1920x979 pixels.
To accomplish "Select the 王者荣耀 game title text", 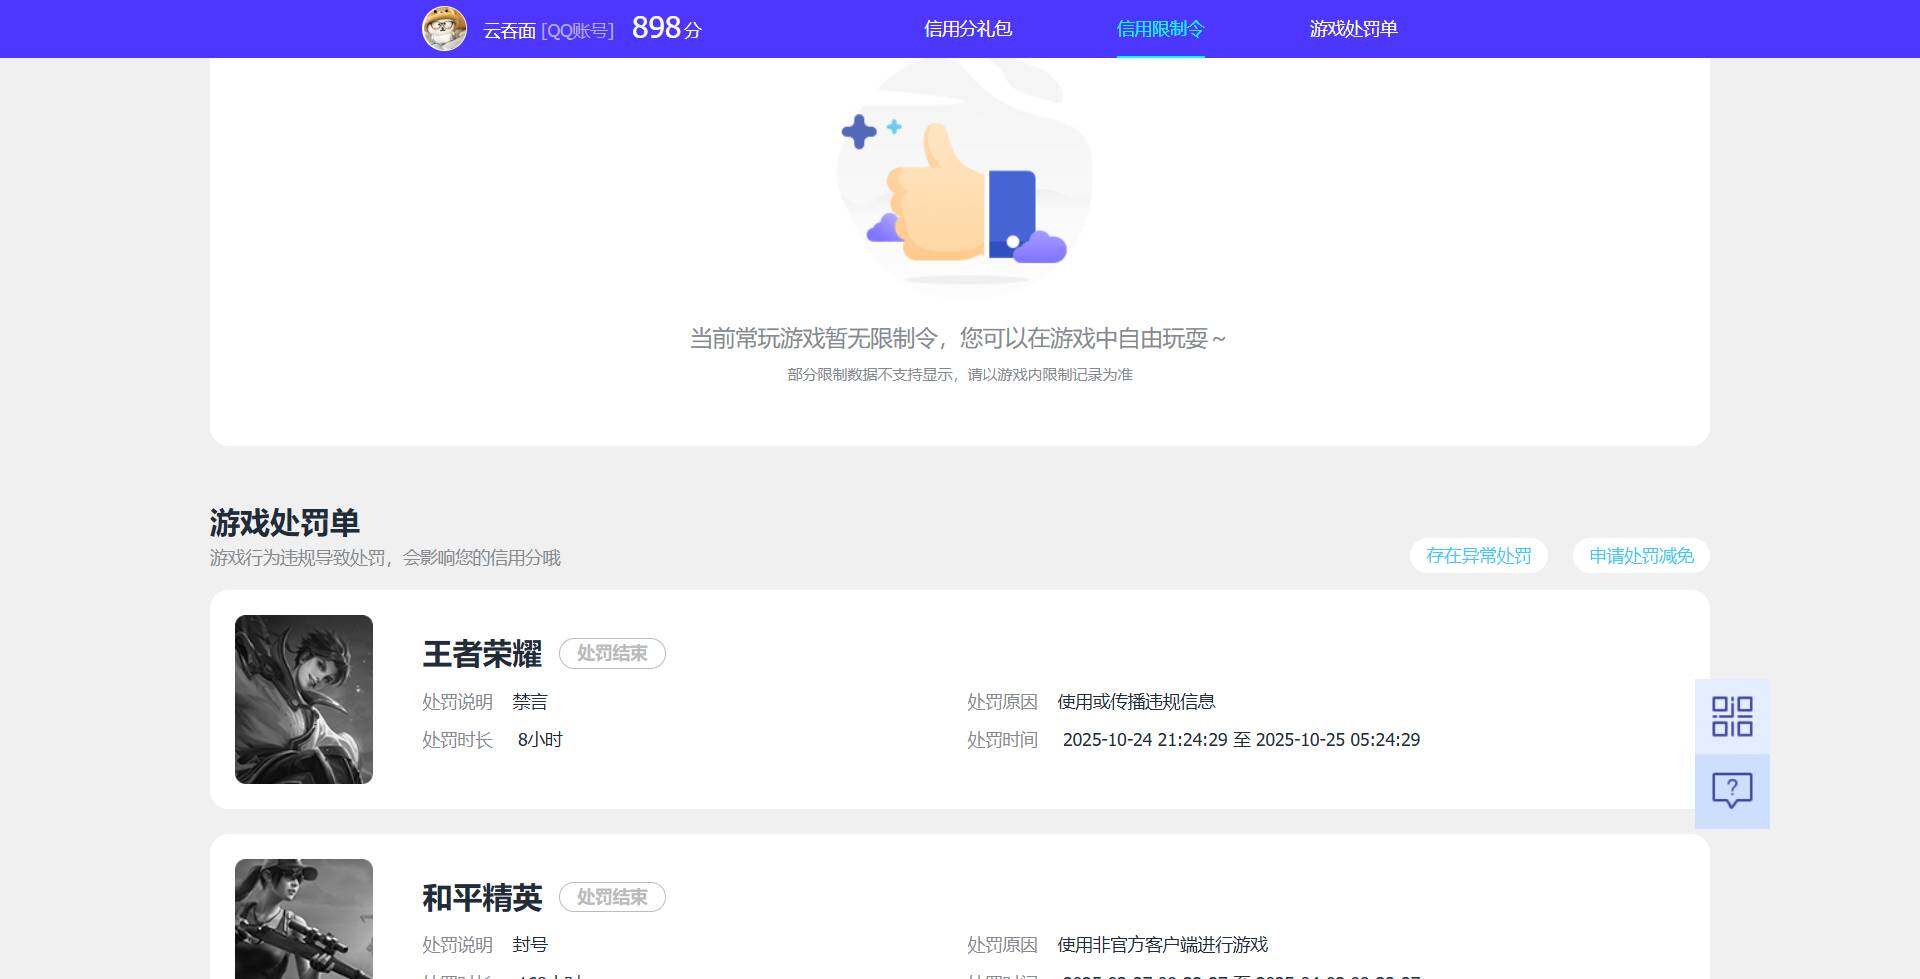I will (x=481, y=654).
